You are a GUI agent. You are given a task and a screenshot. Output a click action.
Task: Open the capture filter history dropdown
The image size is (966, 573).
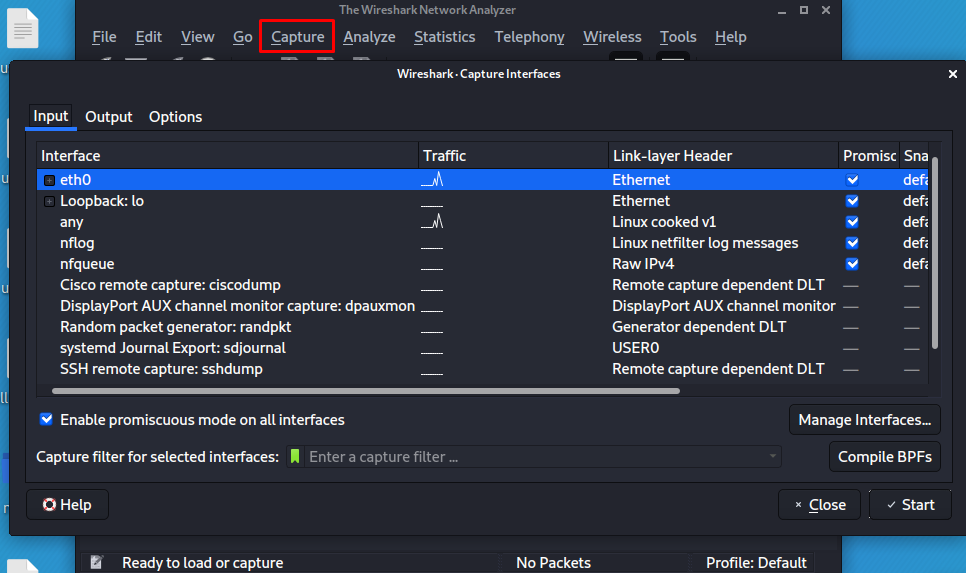click(x=773, y=457)
